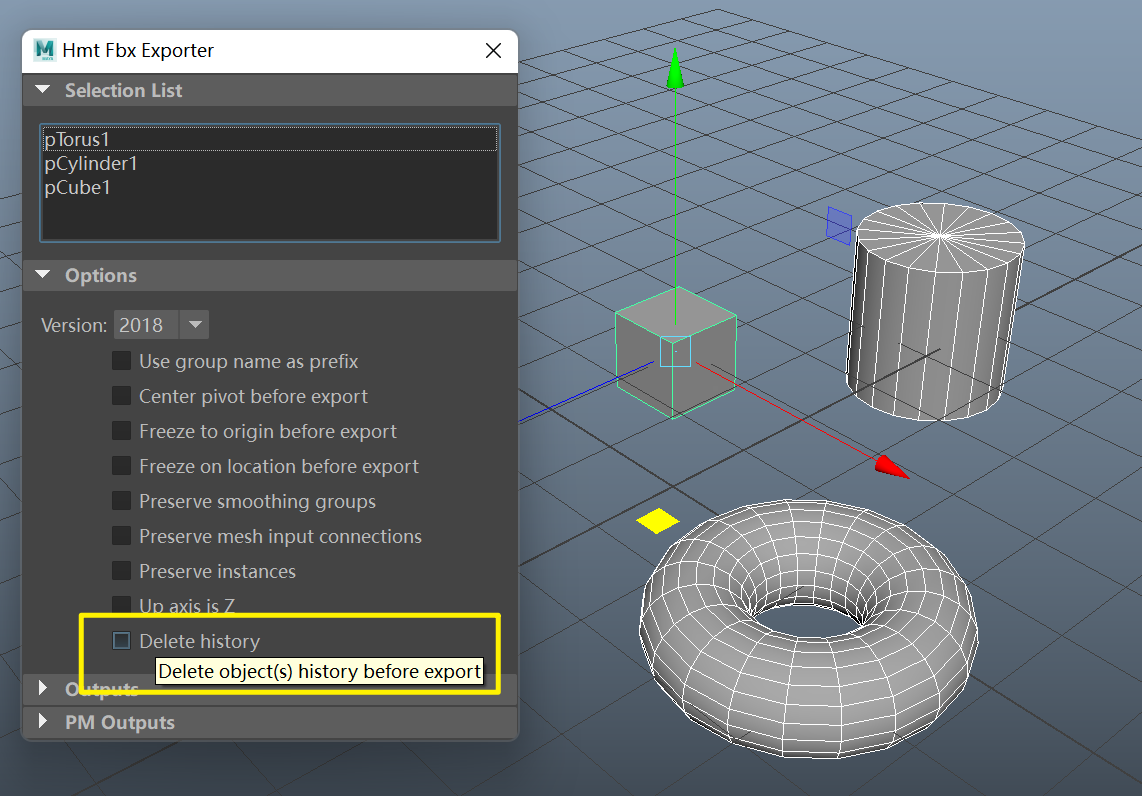Image resolution: width=1142 pixels, height=796 pixels.
Task: Check Center pivot before export
Action: (121, 396)
